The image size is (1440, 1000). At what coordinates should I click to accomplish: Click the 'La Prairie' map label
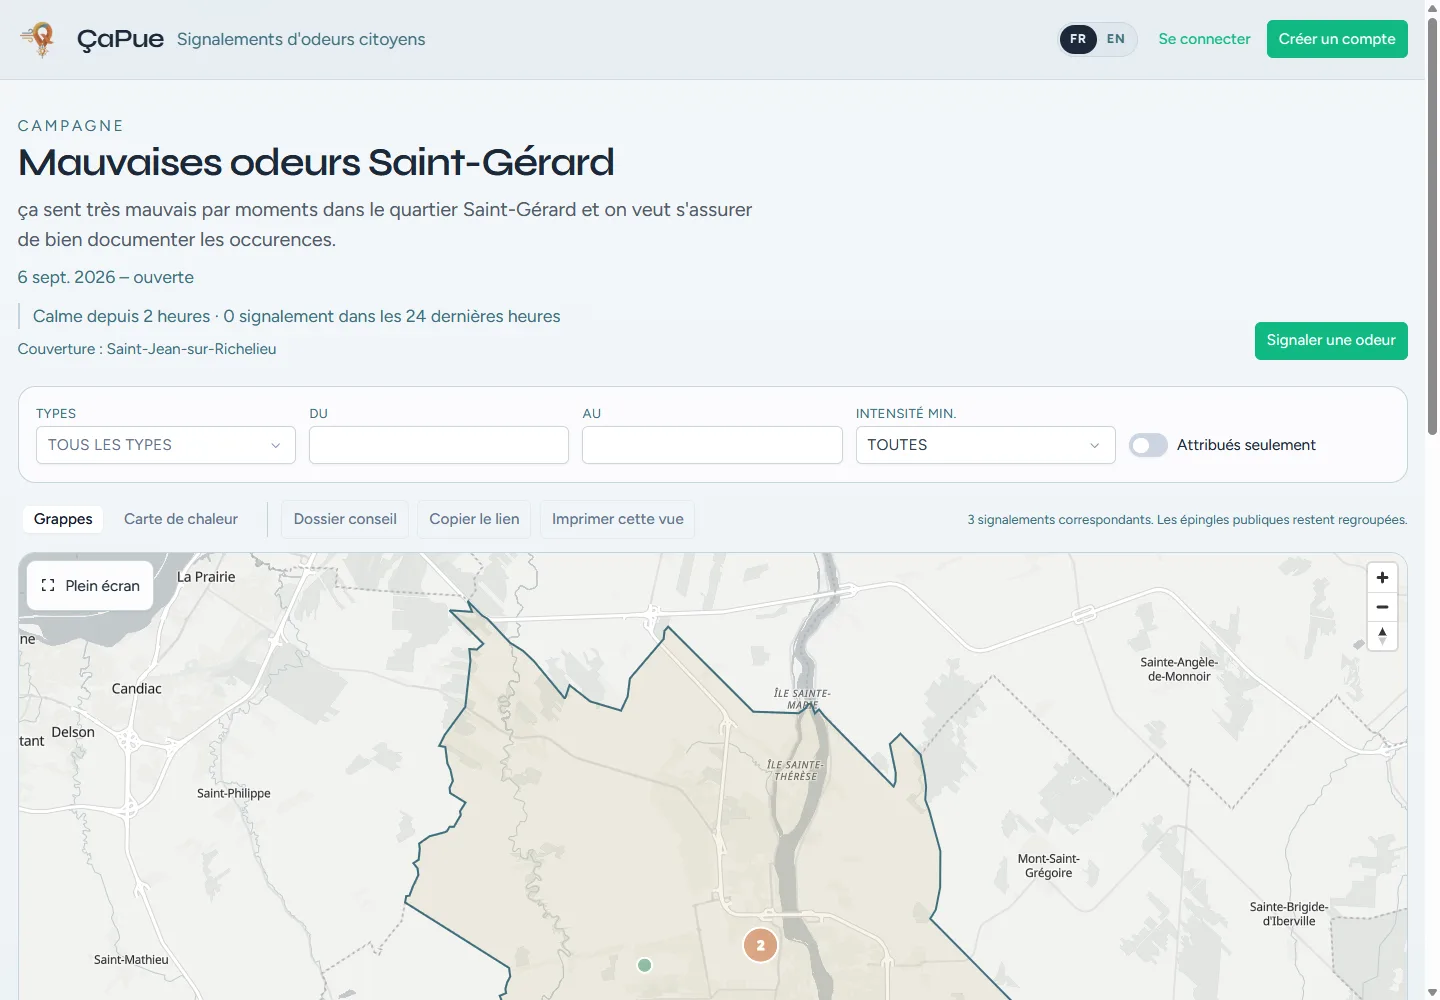(x=206, y=577)
